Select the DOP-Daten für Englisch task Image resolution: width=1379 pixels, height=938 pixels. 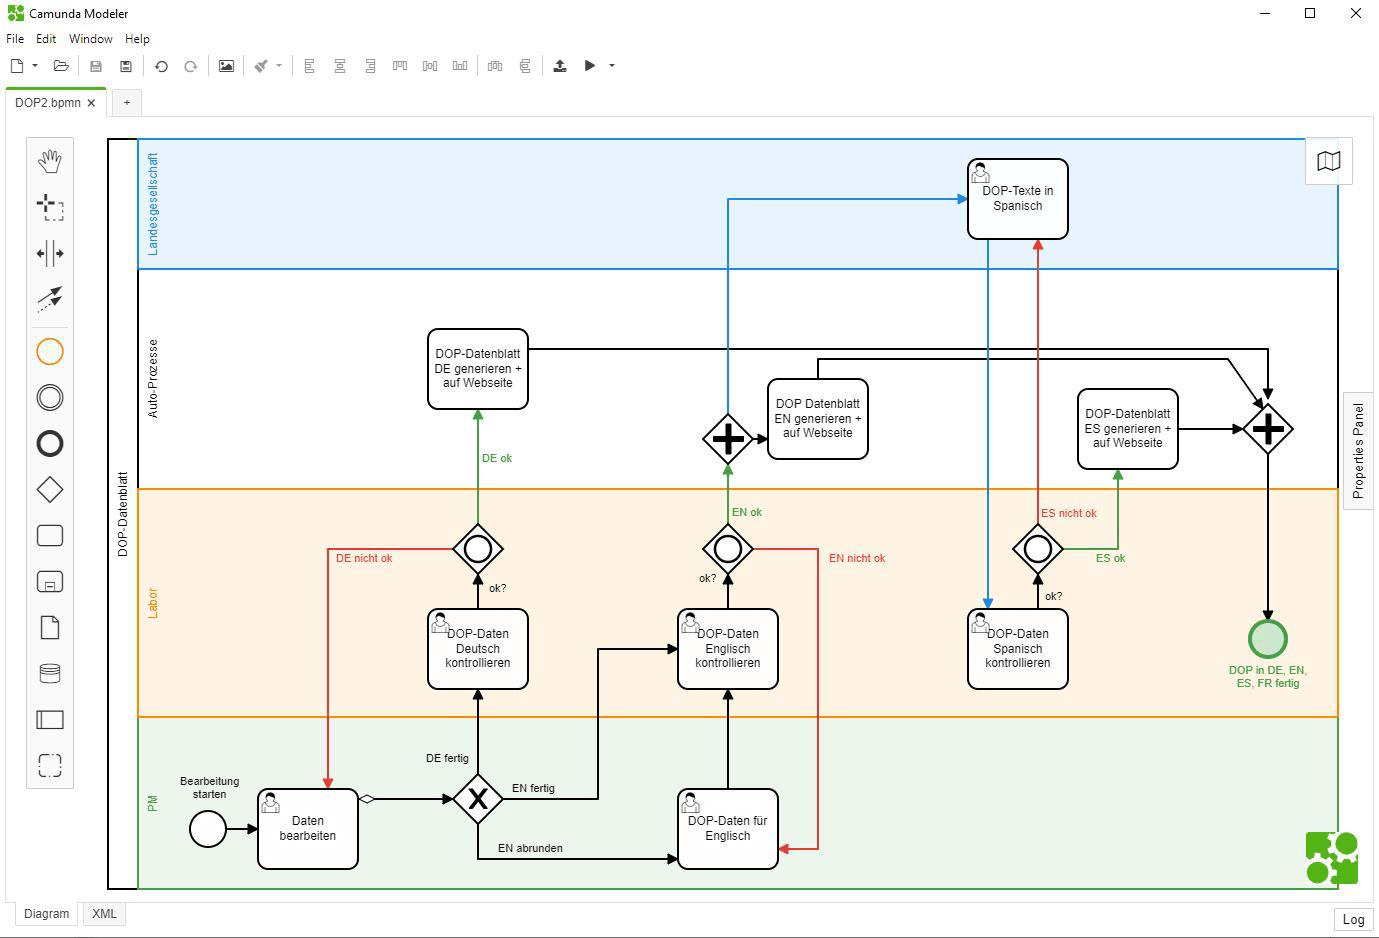(x=728, y=829)
